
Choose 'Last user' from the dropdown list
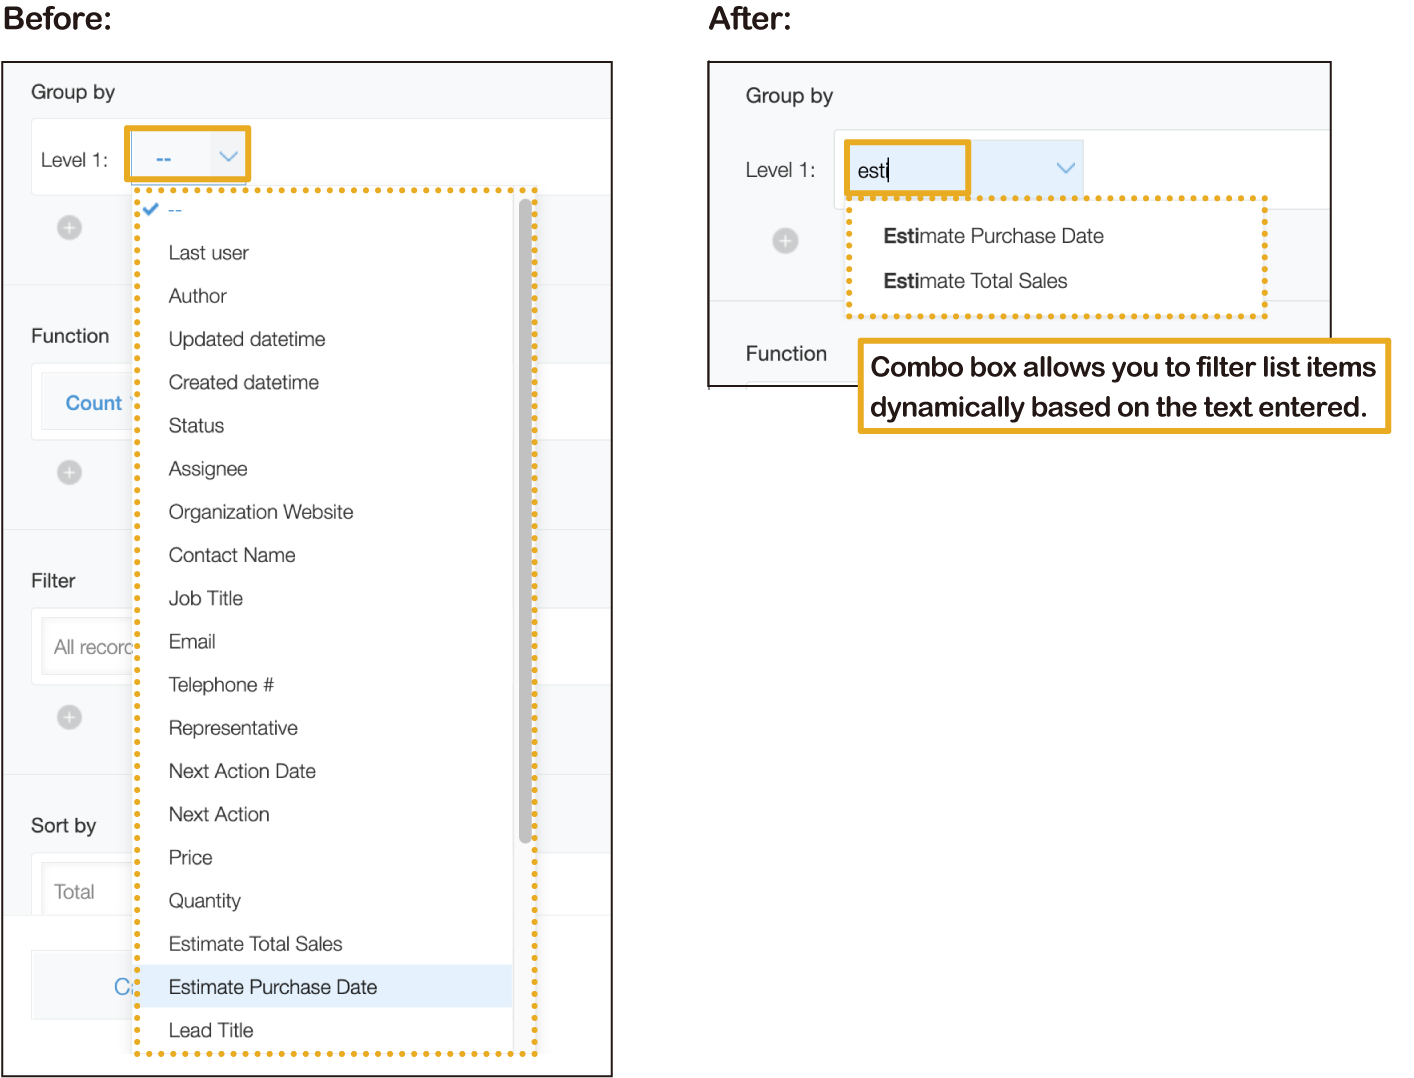(208, 253)
